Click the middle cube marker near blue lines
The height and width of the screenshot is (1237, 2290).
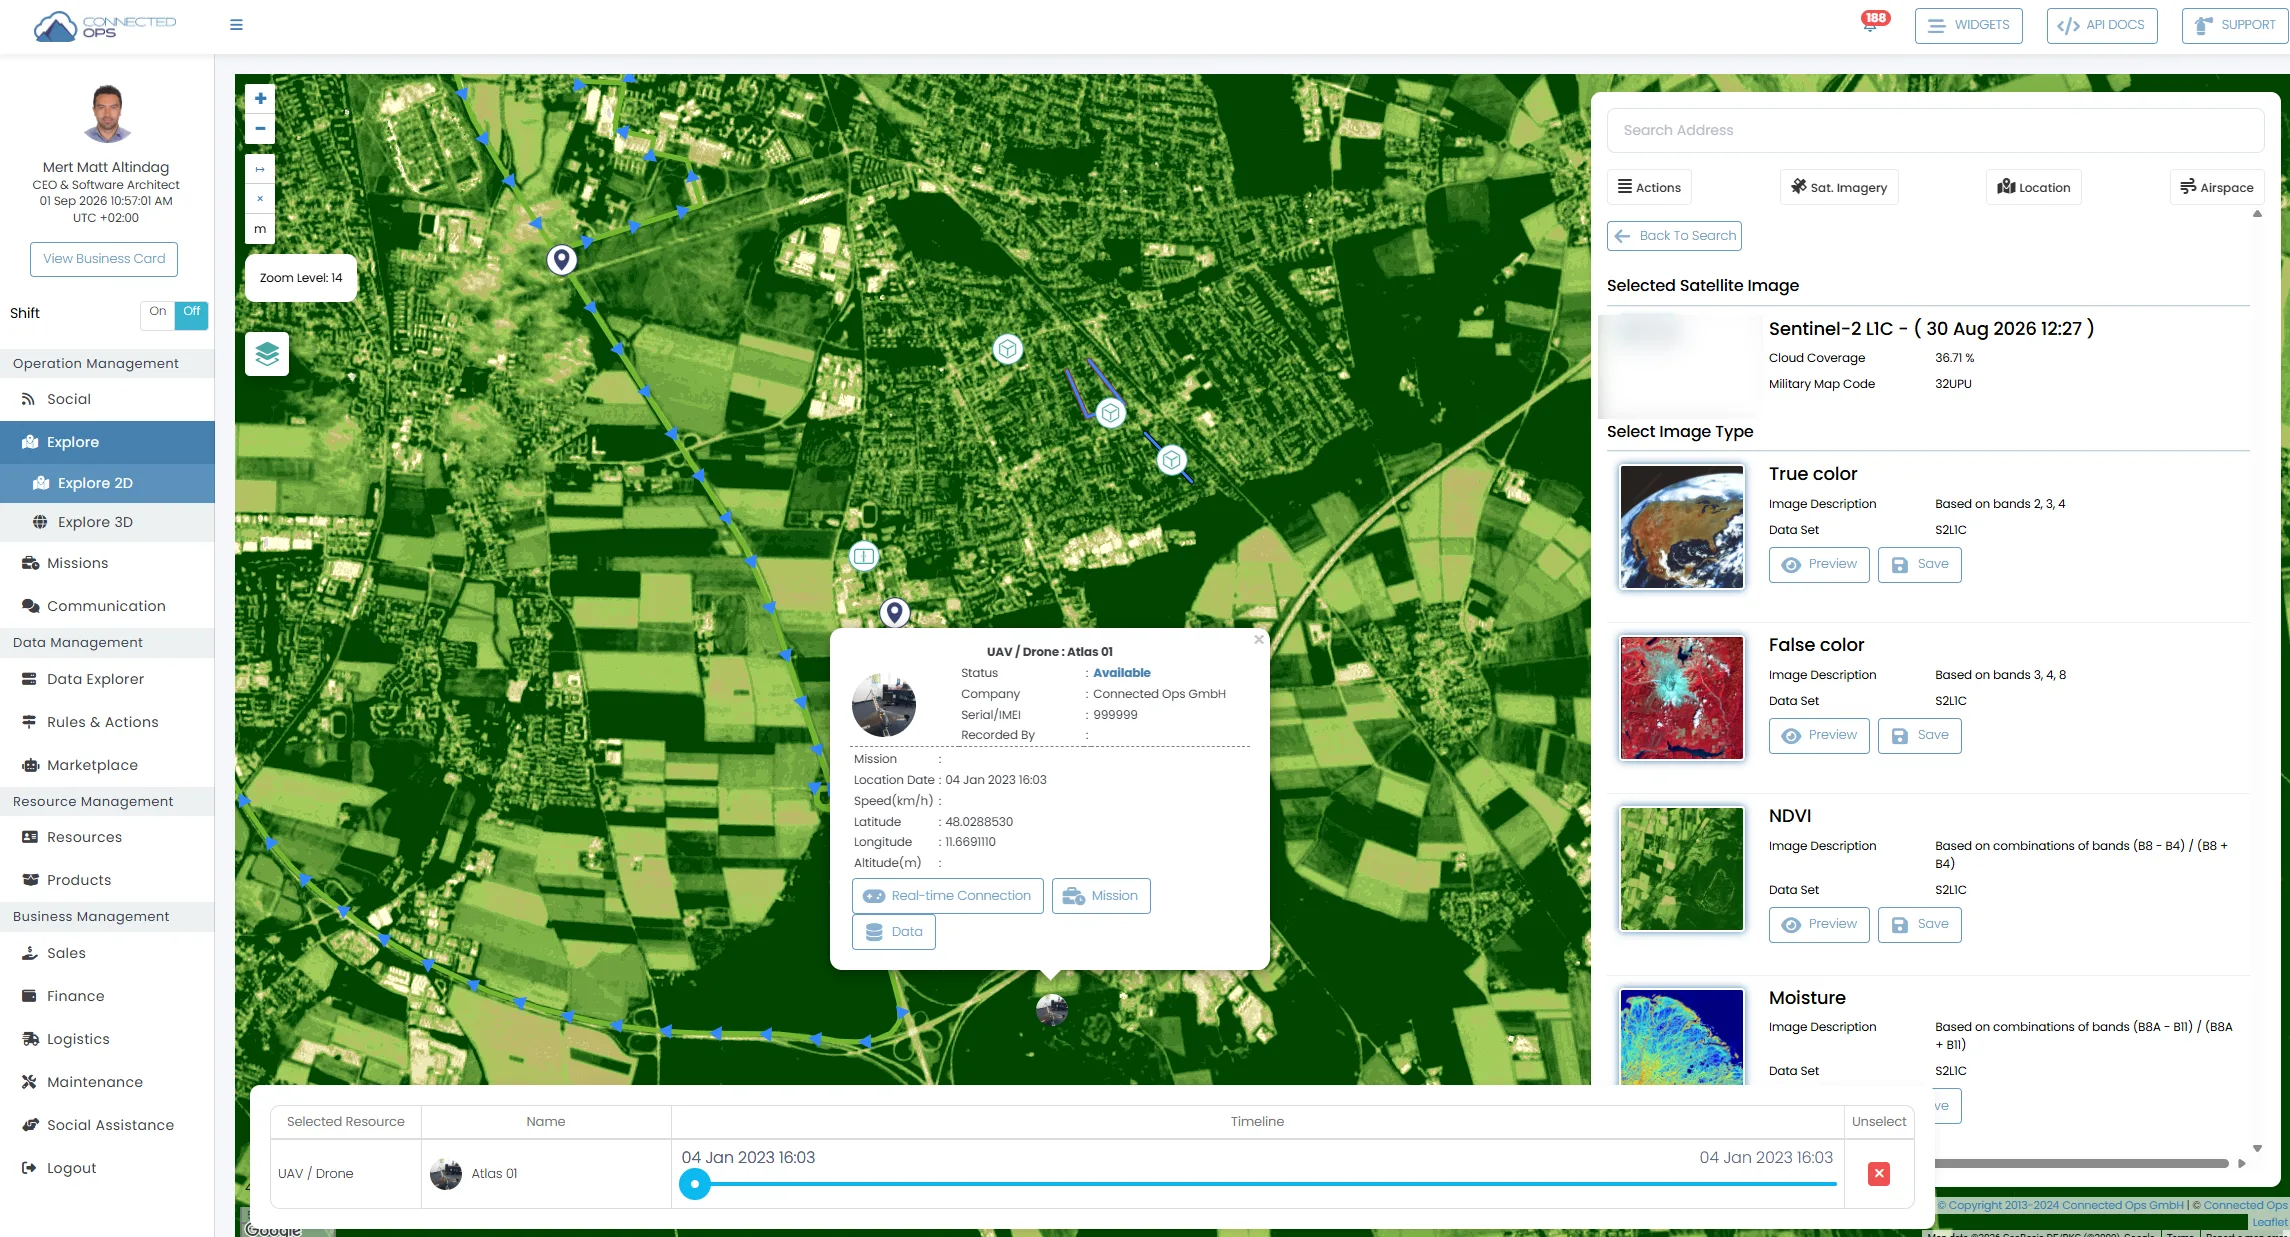click(1110, 413)
